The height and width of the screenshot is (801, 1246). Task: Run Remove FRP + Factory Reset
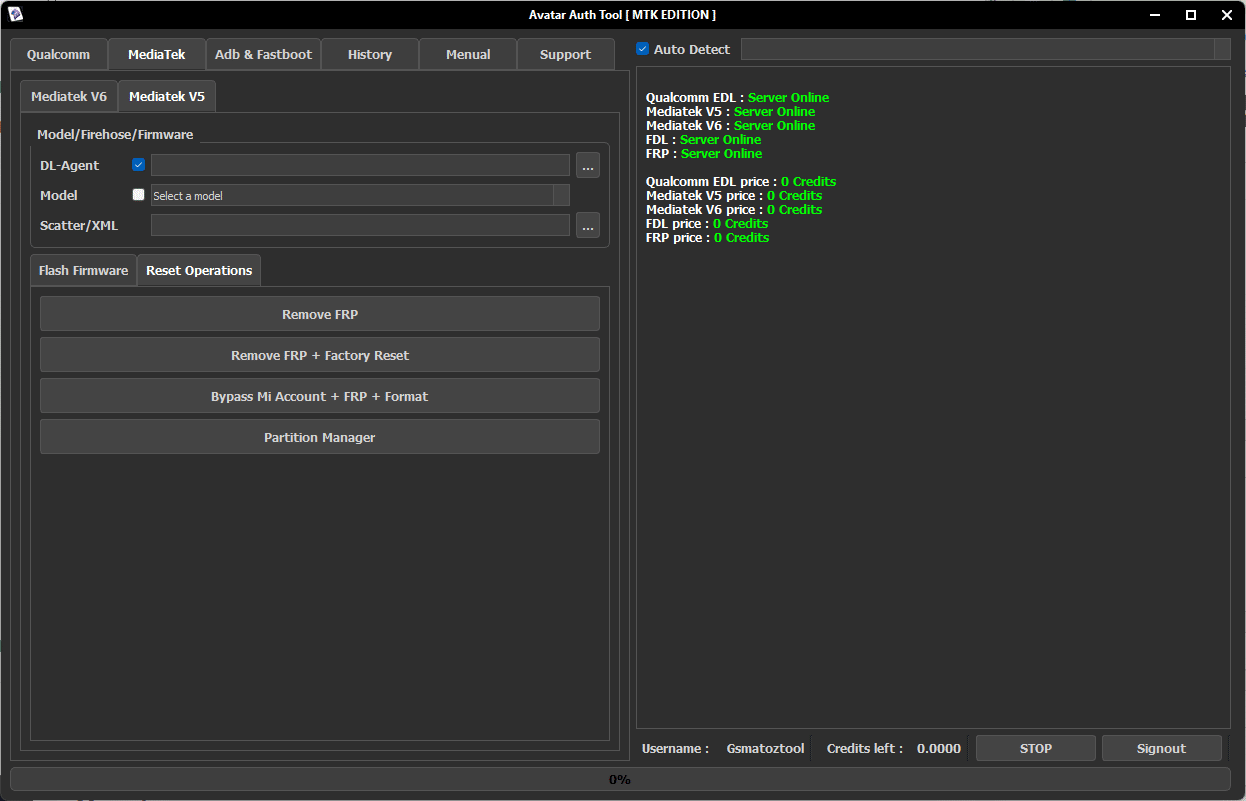319,354
